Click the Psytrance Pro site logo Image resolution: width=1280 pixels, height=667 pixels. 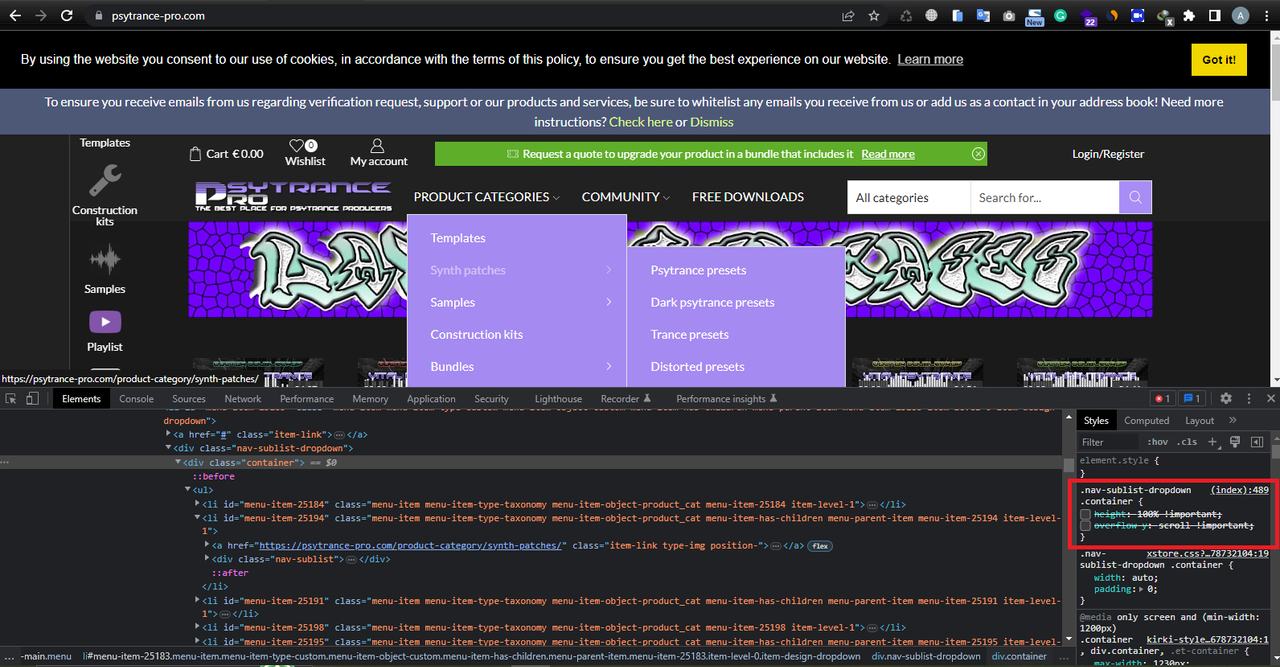(293, 196)
